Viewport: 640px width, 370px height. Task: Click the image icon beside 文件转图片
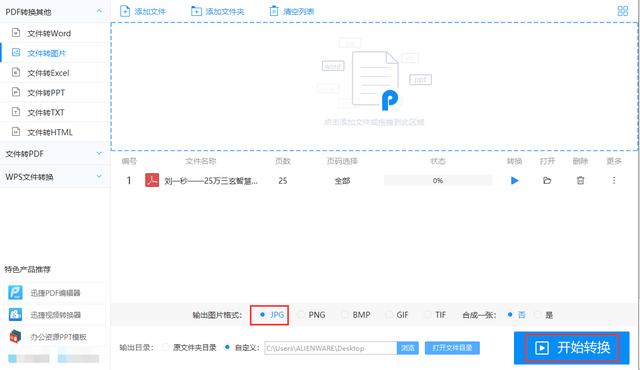tap(16, 52)
